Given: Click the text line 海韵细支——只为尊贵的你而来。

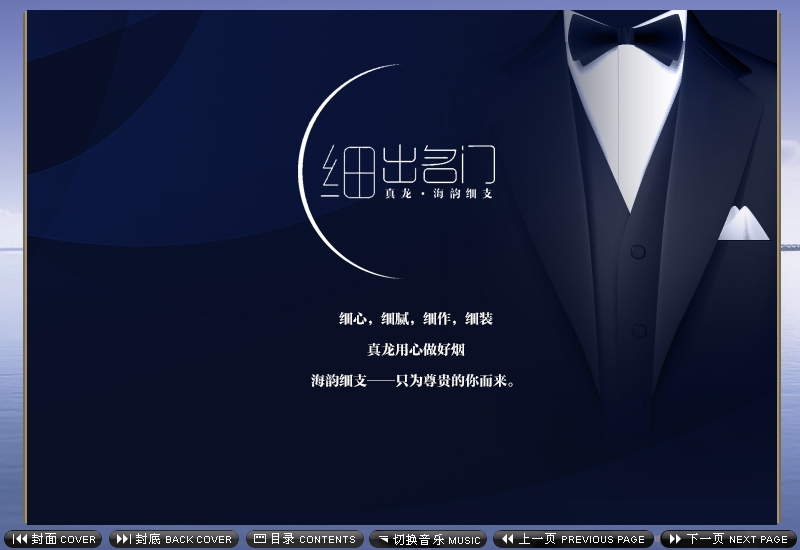Looking at the screenshot, I should 413,381.
